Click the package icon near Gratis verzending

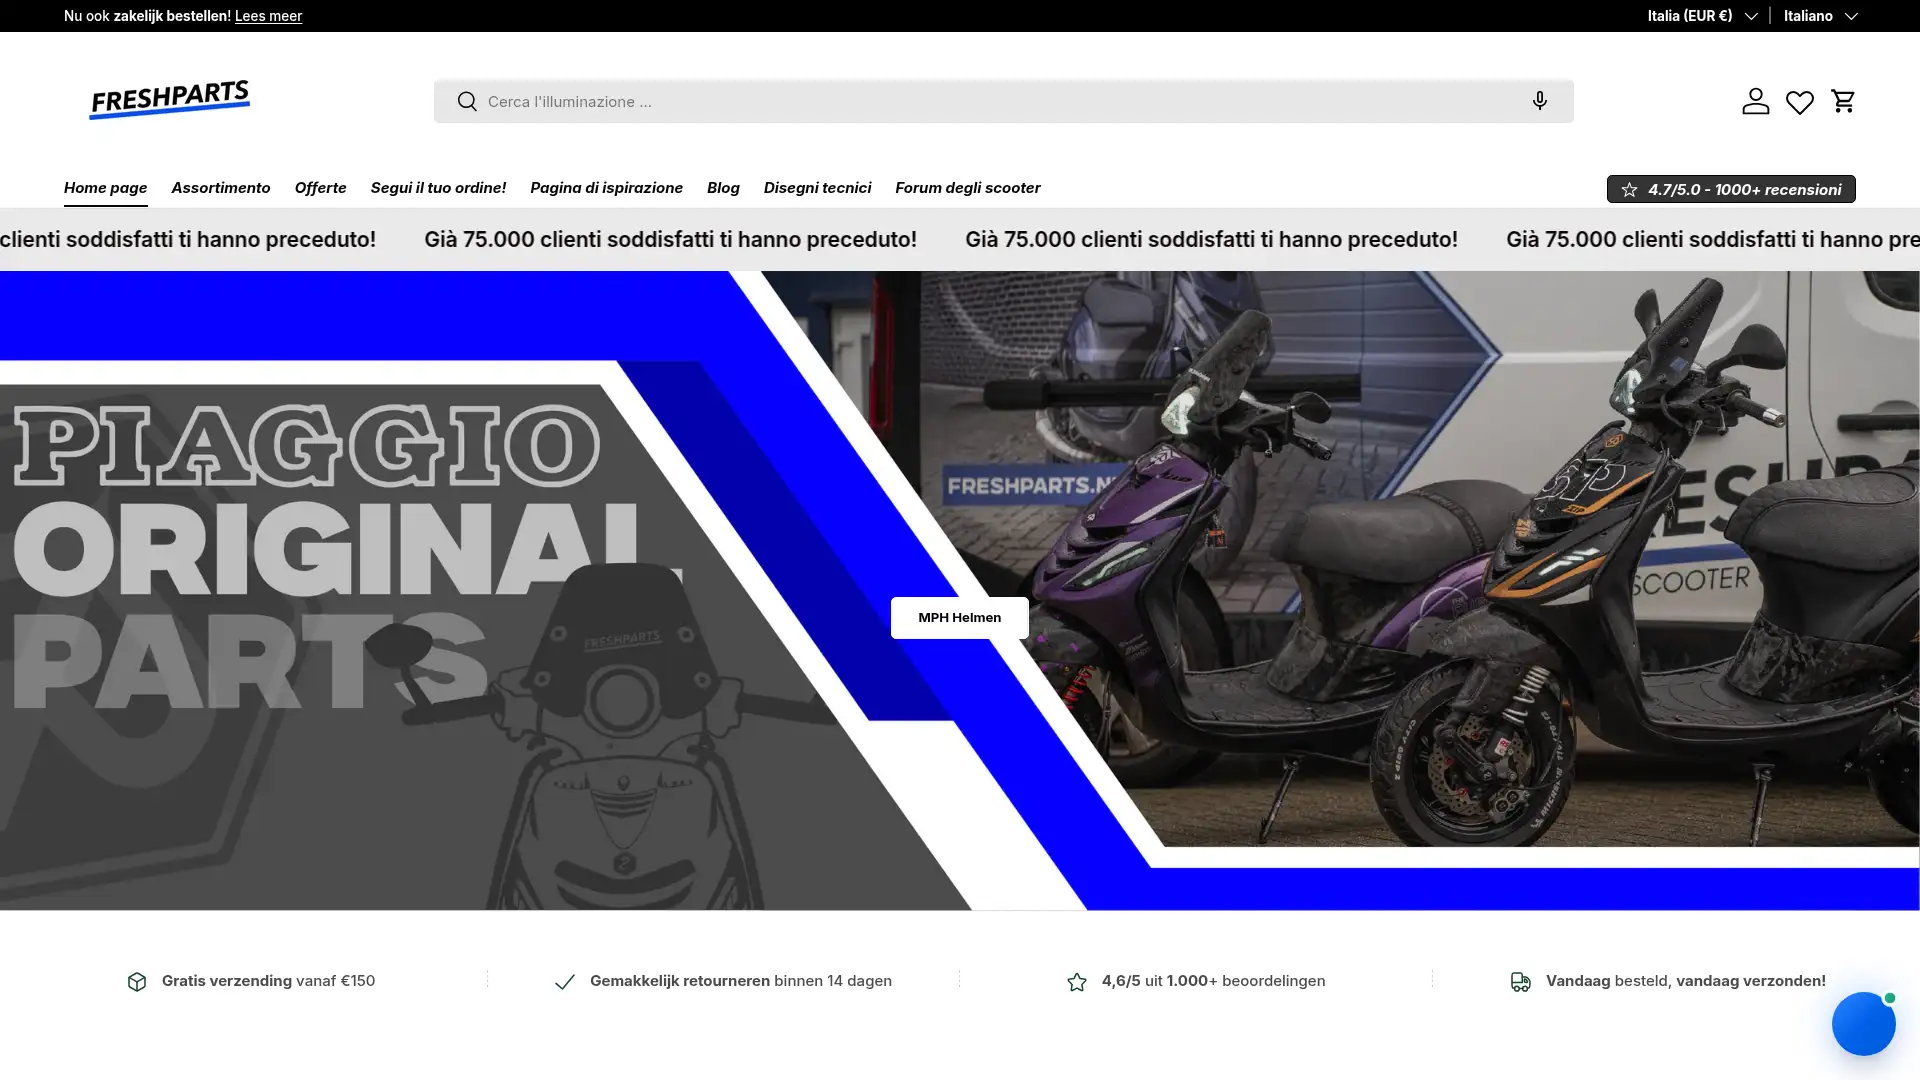137,982
